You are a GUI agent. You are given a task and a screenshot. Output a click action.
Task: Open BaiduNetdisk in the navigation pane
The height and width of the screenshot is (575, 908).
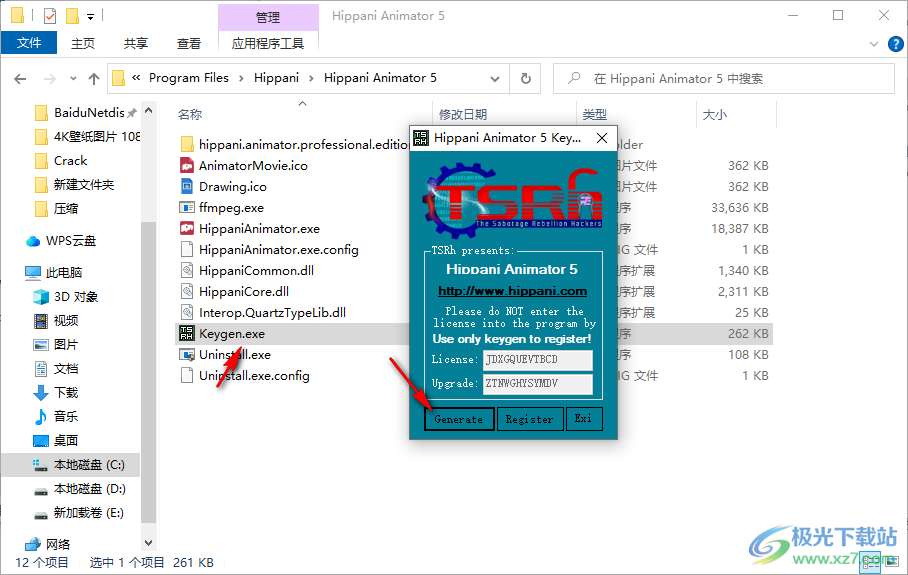point(89,112)
